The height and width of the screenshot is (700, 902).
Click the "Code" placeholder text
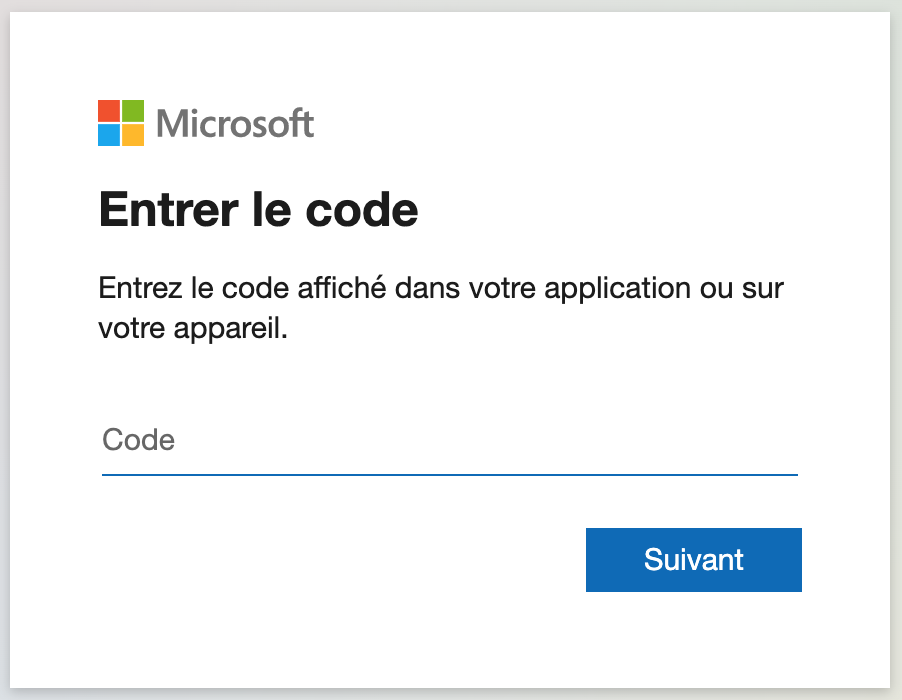(x=139, y=440)
